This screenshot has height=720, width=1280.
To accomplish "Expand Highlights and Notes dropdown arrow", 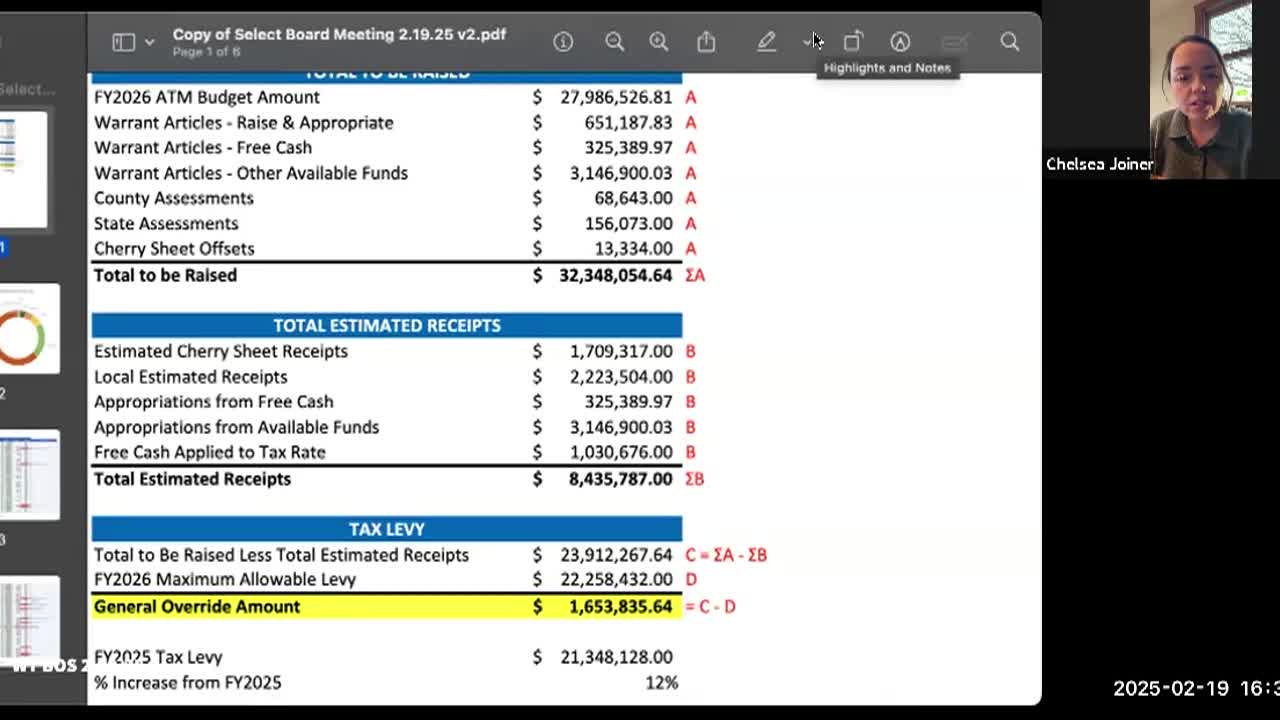I will click(808, 42).
